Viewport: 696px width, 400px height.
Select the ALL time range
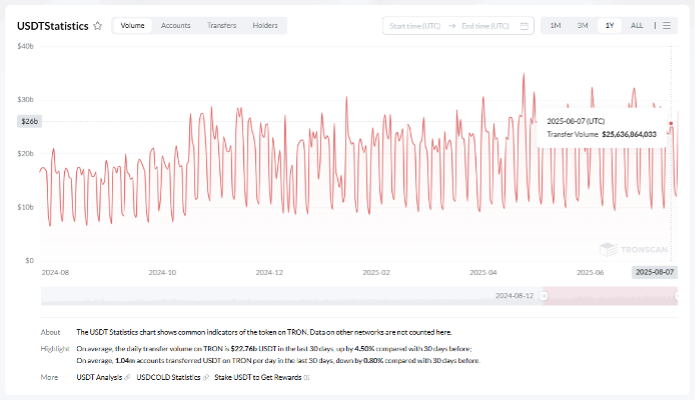tap(637, 26)
